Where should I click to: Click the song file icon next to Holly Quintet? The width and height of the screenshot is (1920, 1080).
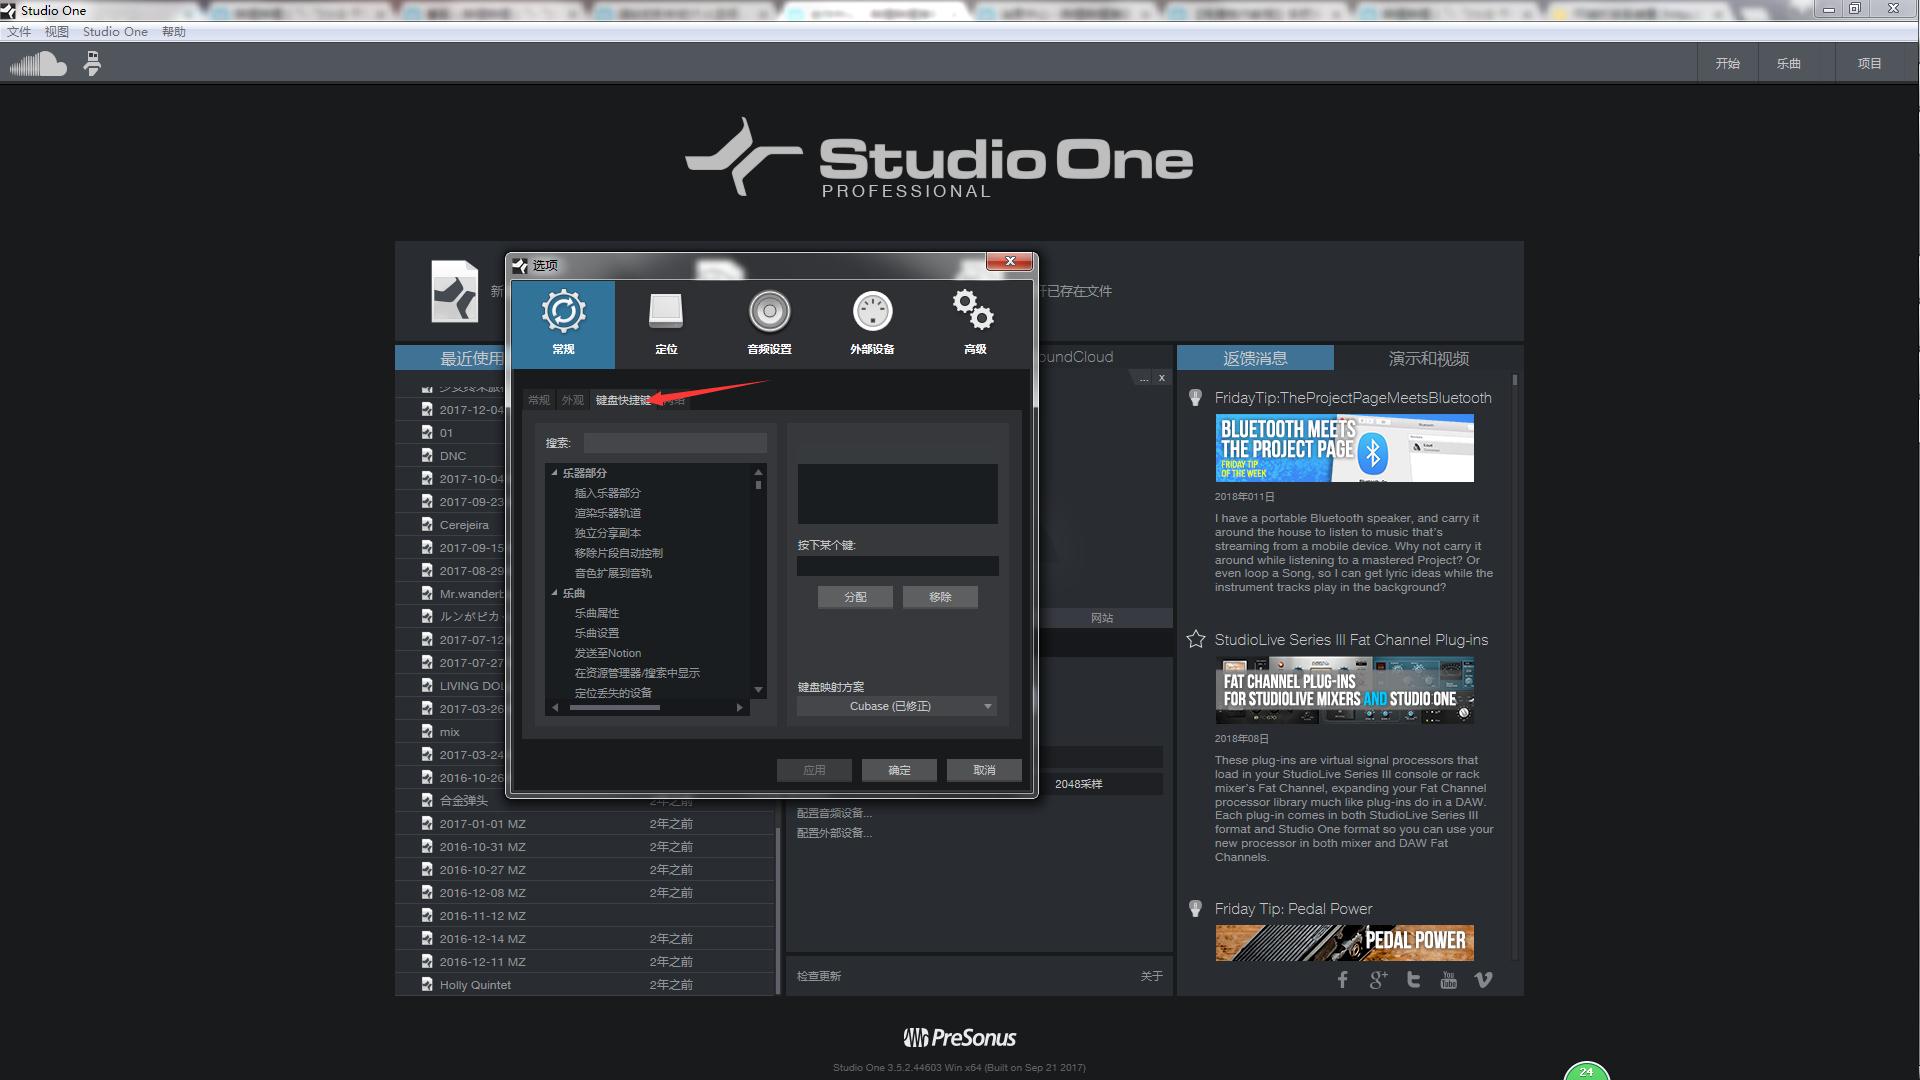click(x=427, y=984)
